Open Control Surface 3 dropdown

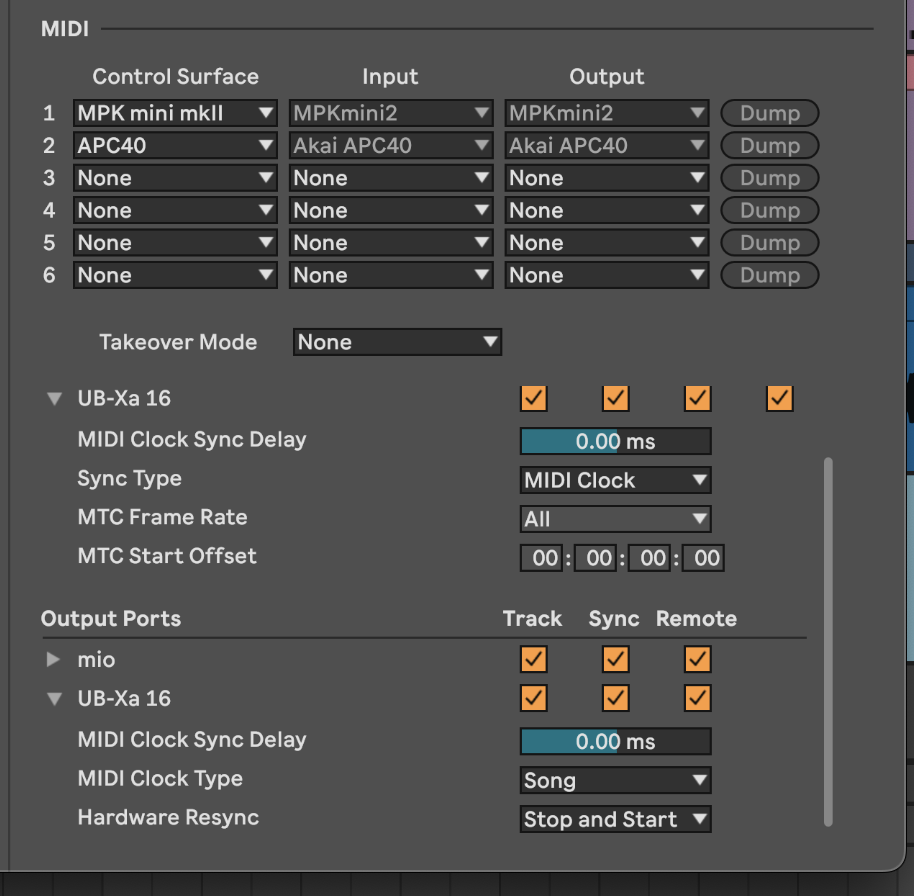tap(175, 178)
